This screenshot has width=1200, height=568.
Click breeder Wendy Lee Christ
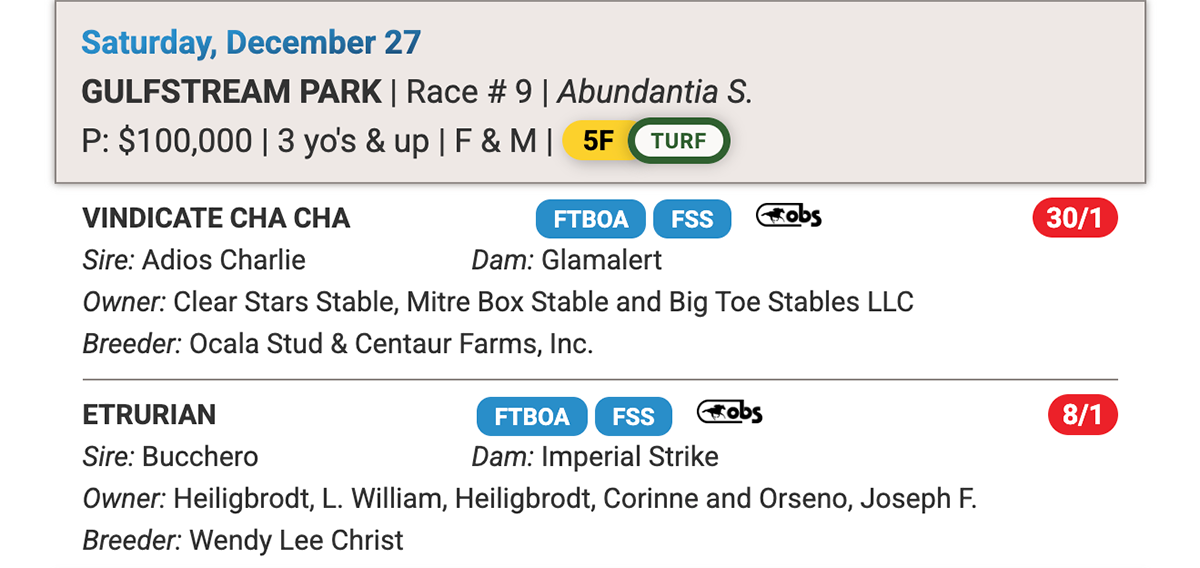point(296,541)
